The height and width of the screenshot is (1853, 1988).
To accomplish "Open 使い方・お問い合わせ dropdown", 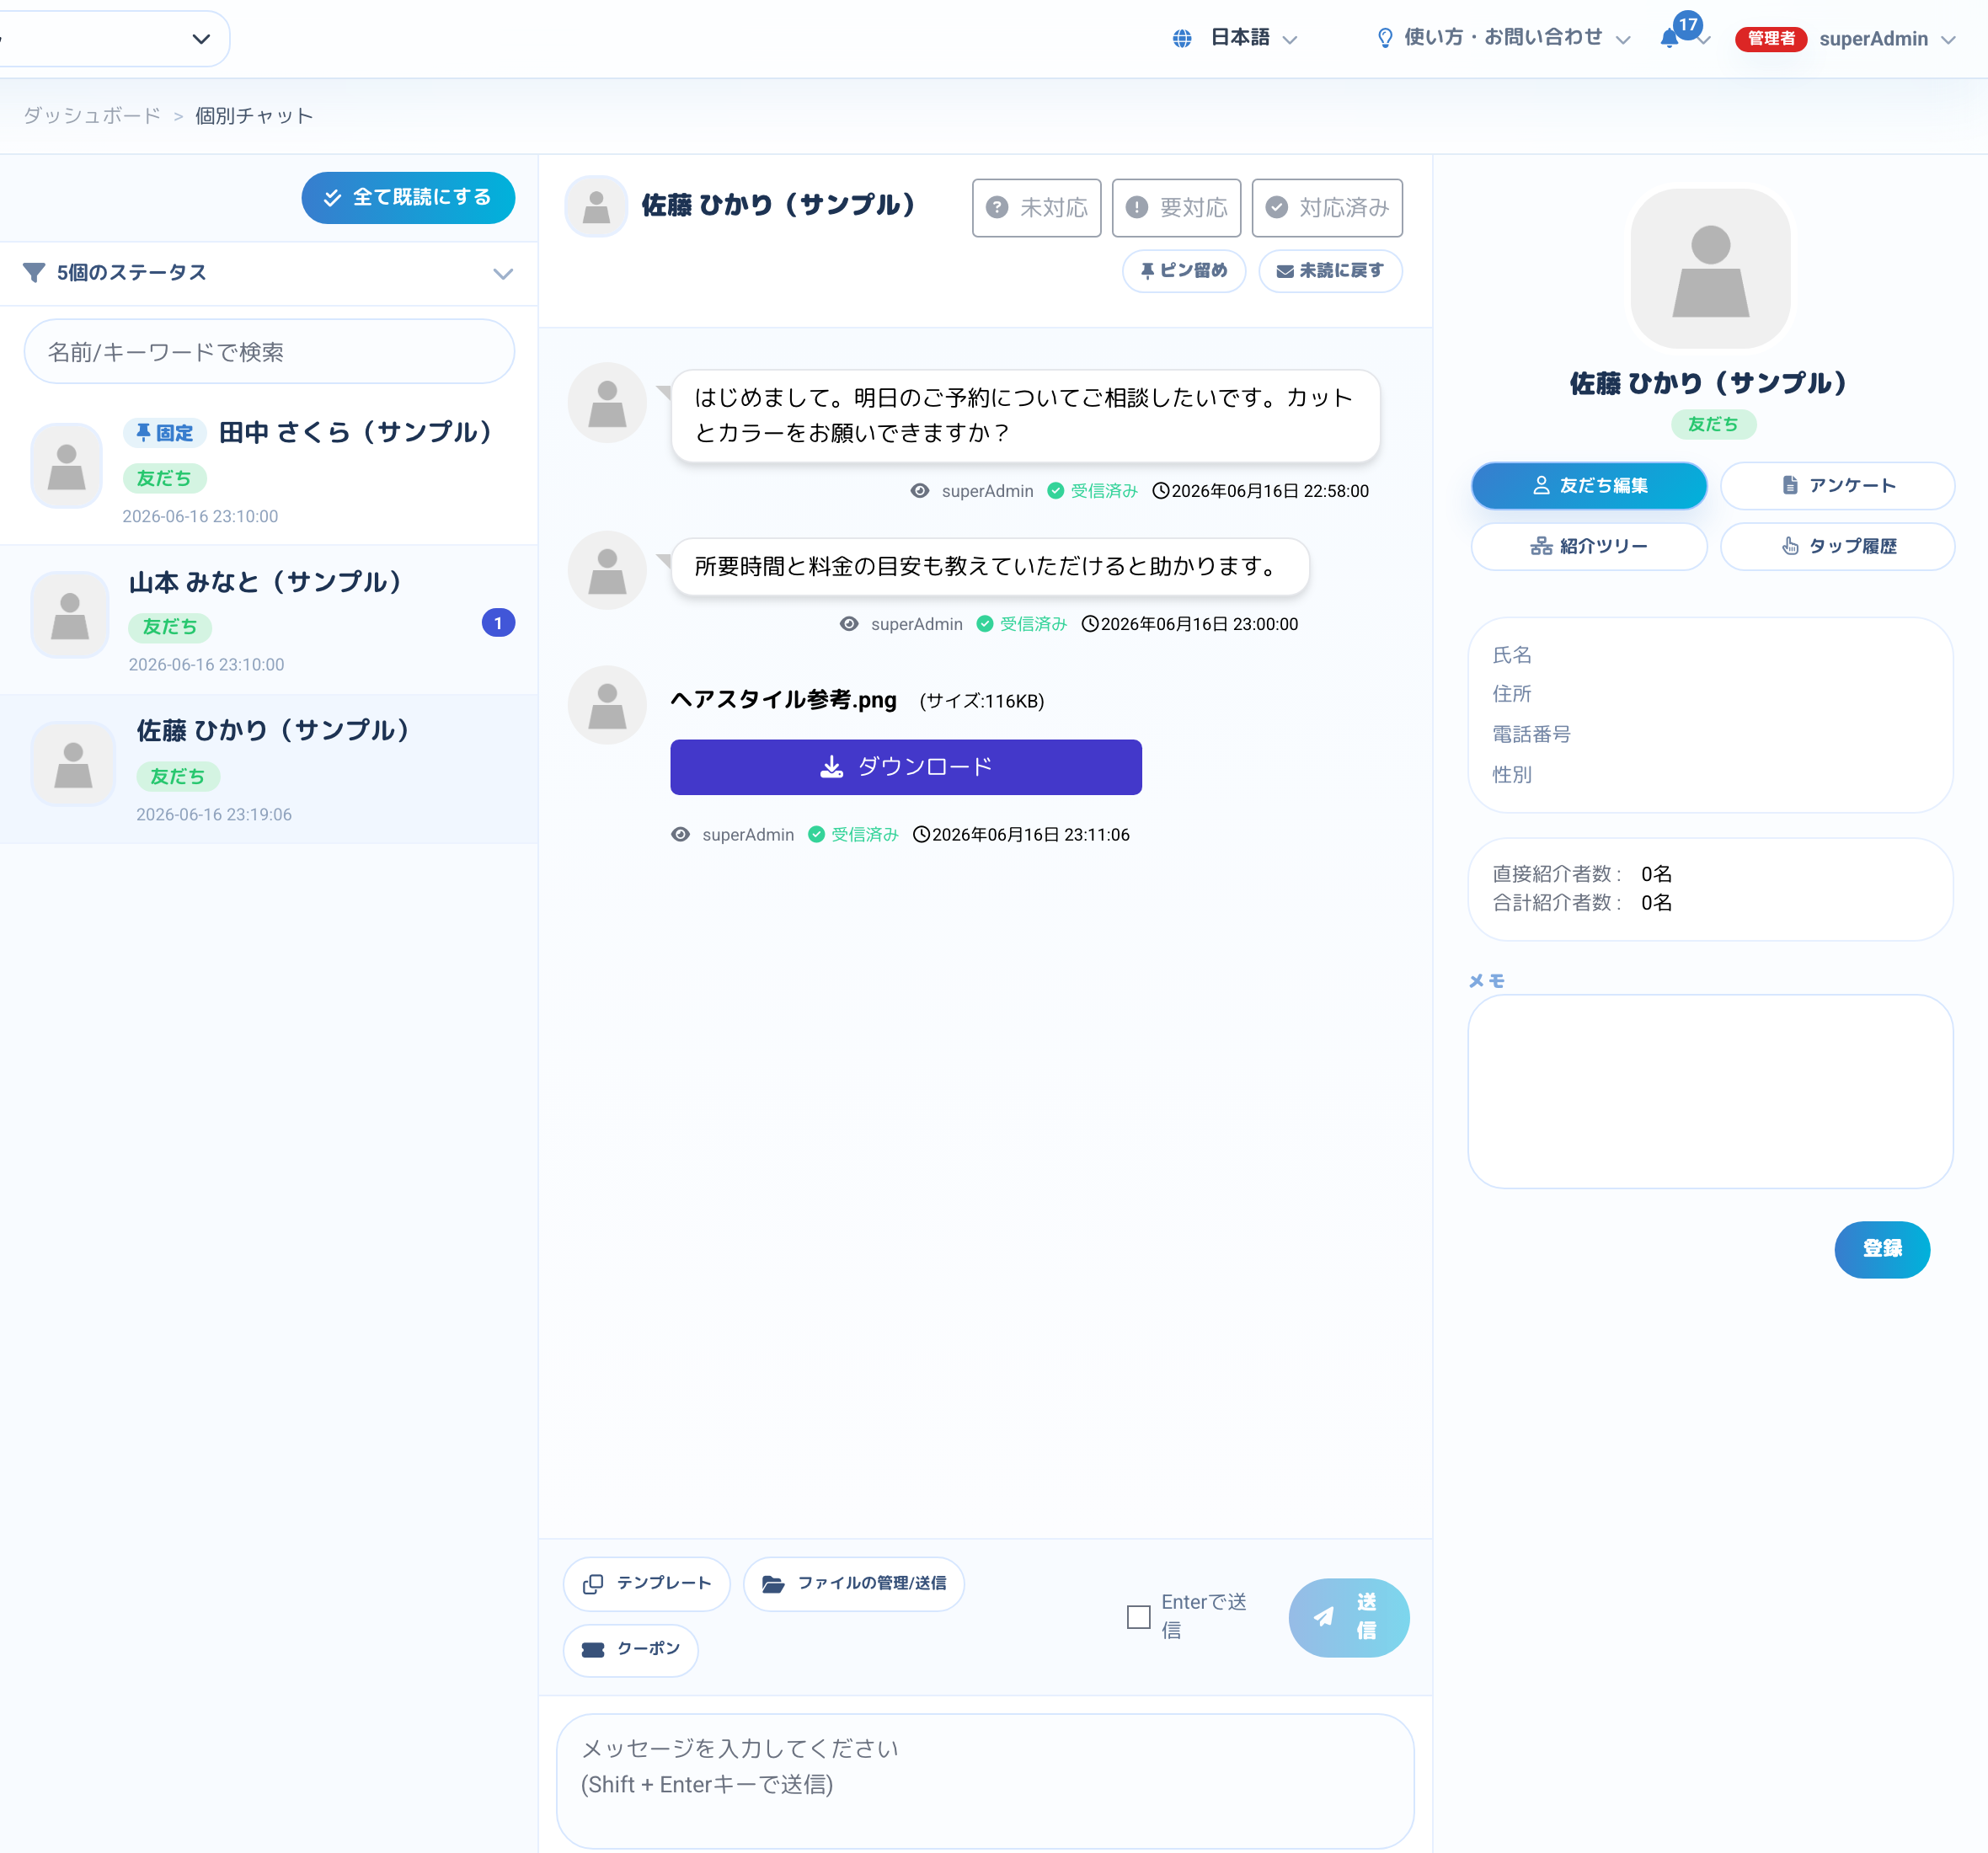I will [x=1504, y=39].
